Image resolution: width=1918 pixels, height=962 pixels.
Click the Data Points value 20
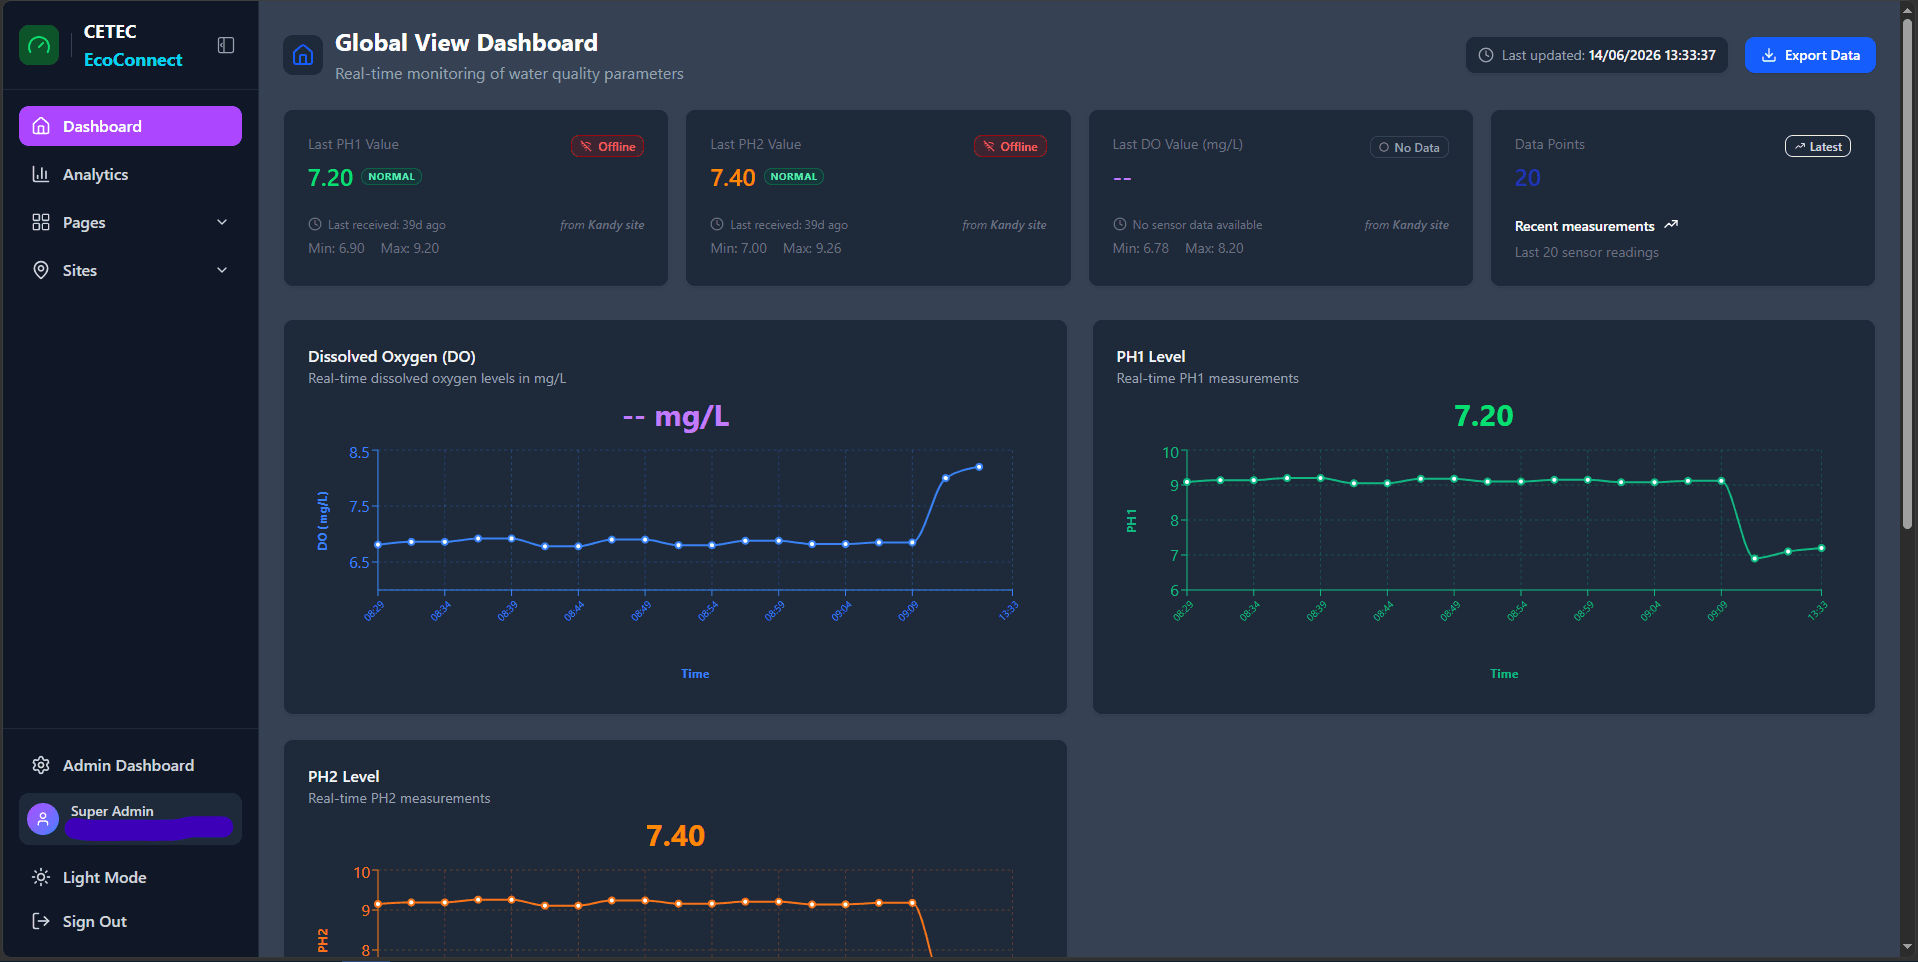pos(1528,178)
